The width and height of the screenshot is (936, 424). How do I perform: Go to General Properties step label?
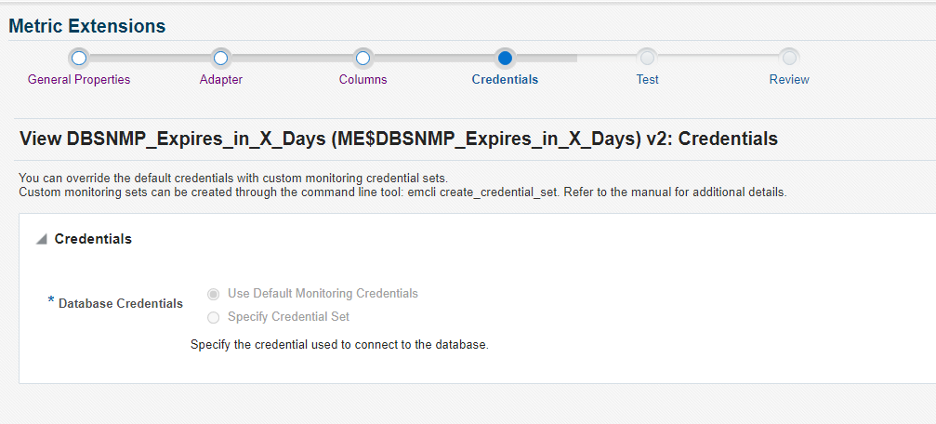click(79, 79)
